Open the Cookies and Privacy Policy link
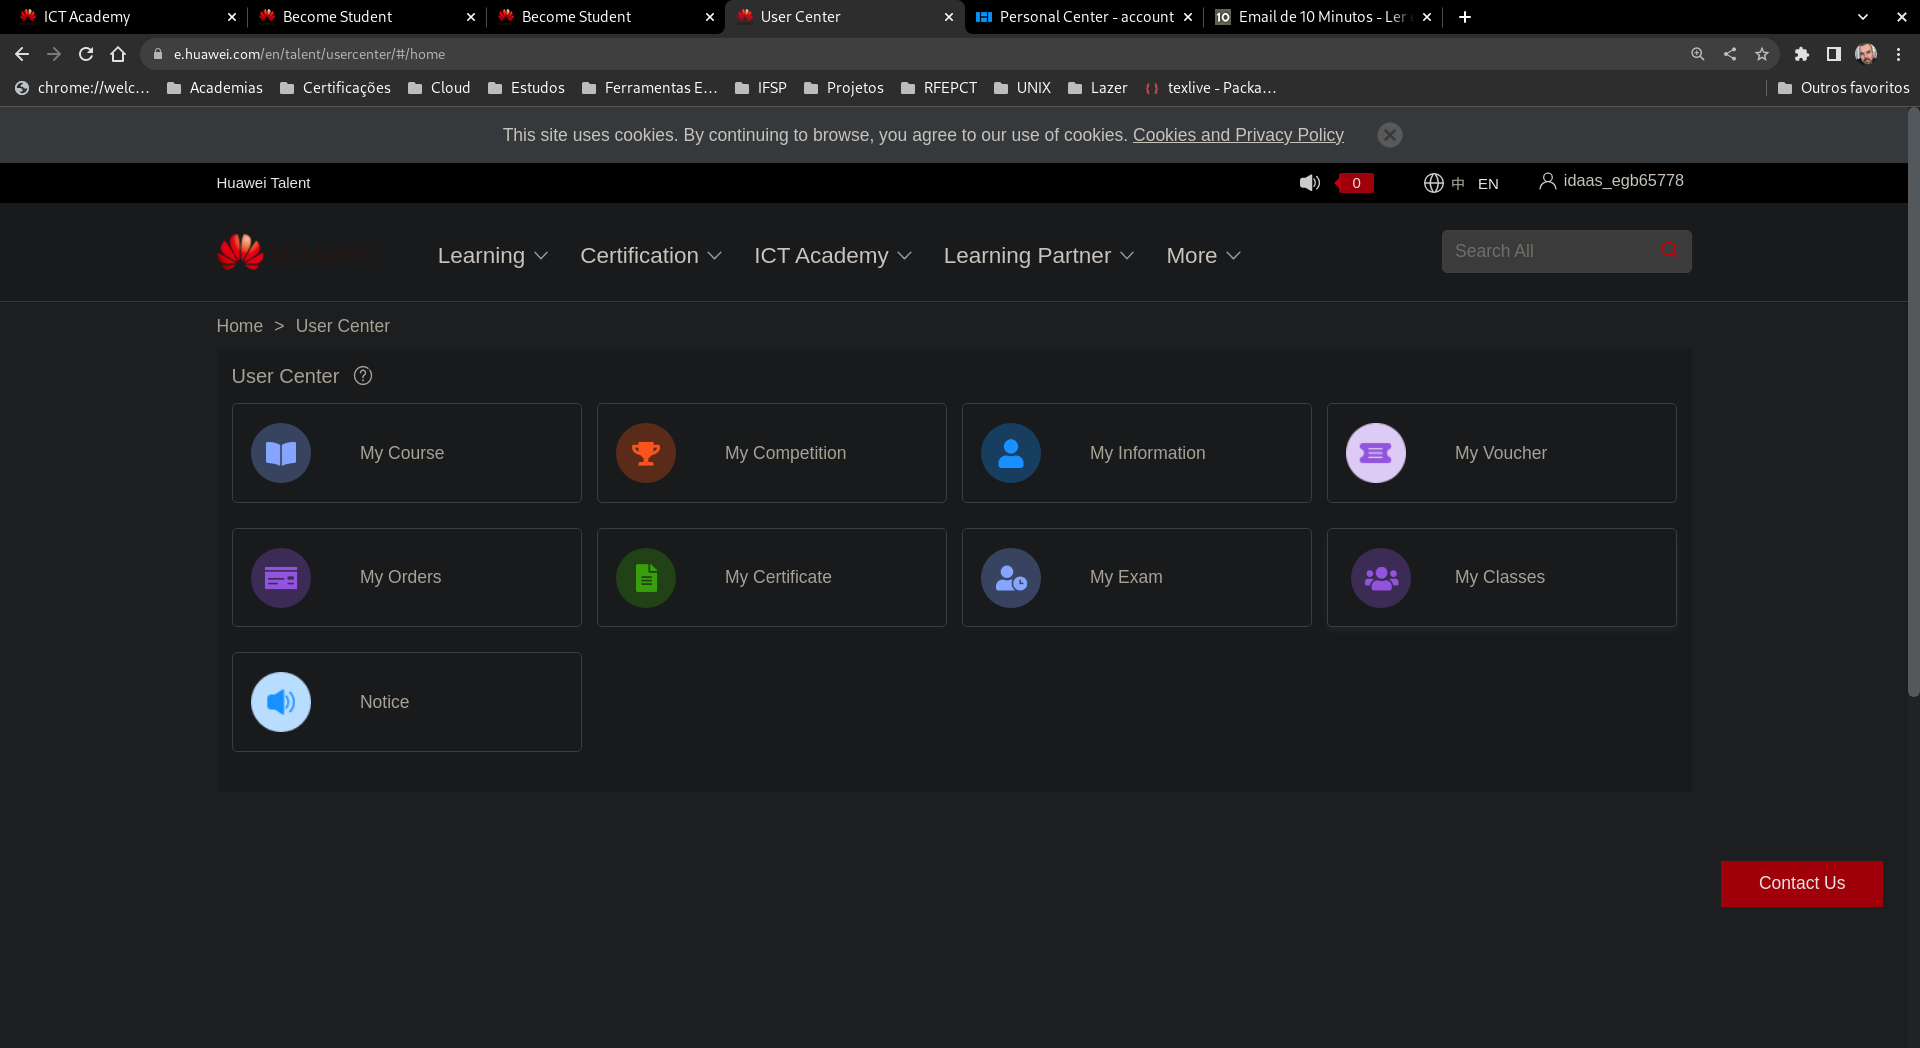1920x1048 pixels. 1237,134
